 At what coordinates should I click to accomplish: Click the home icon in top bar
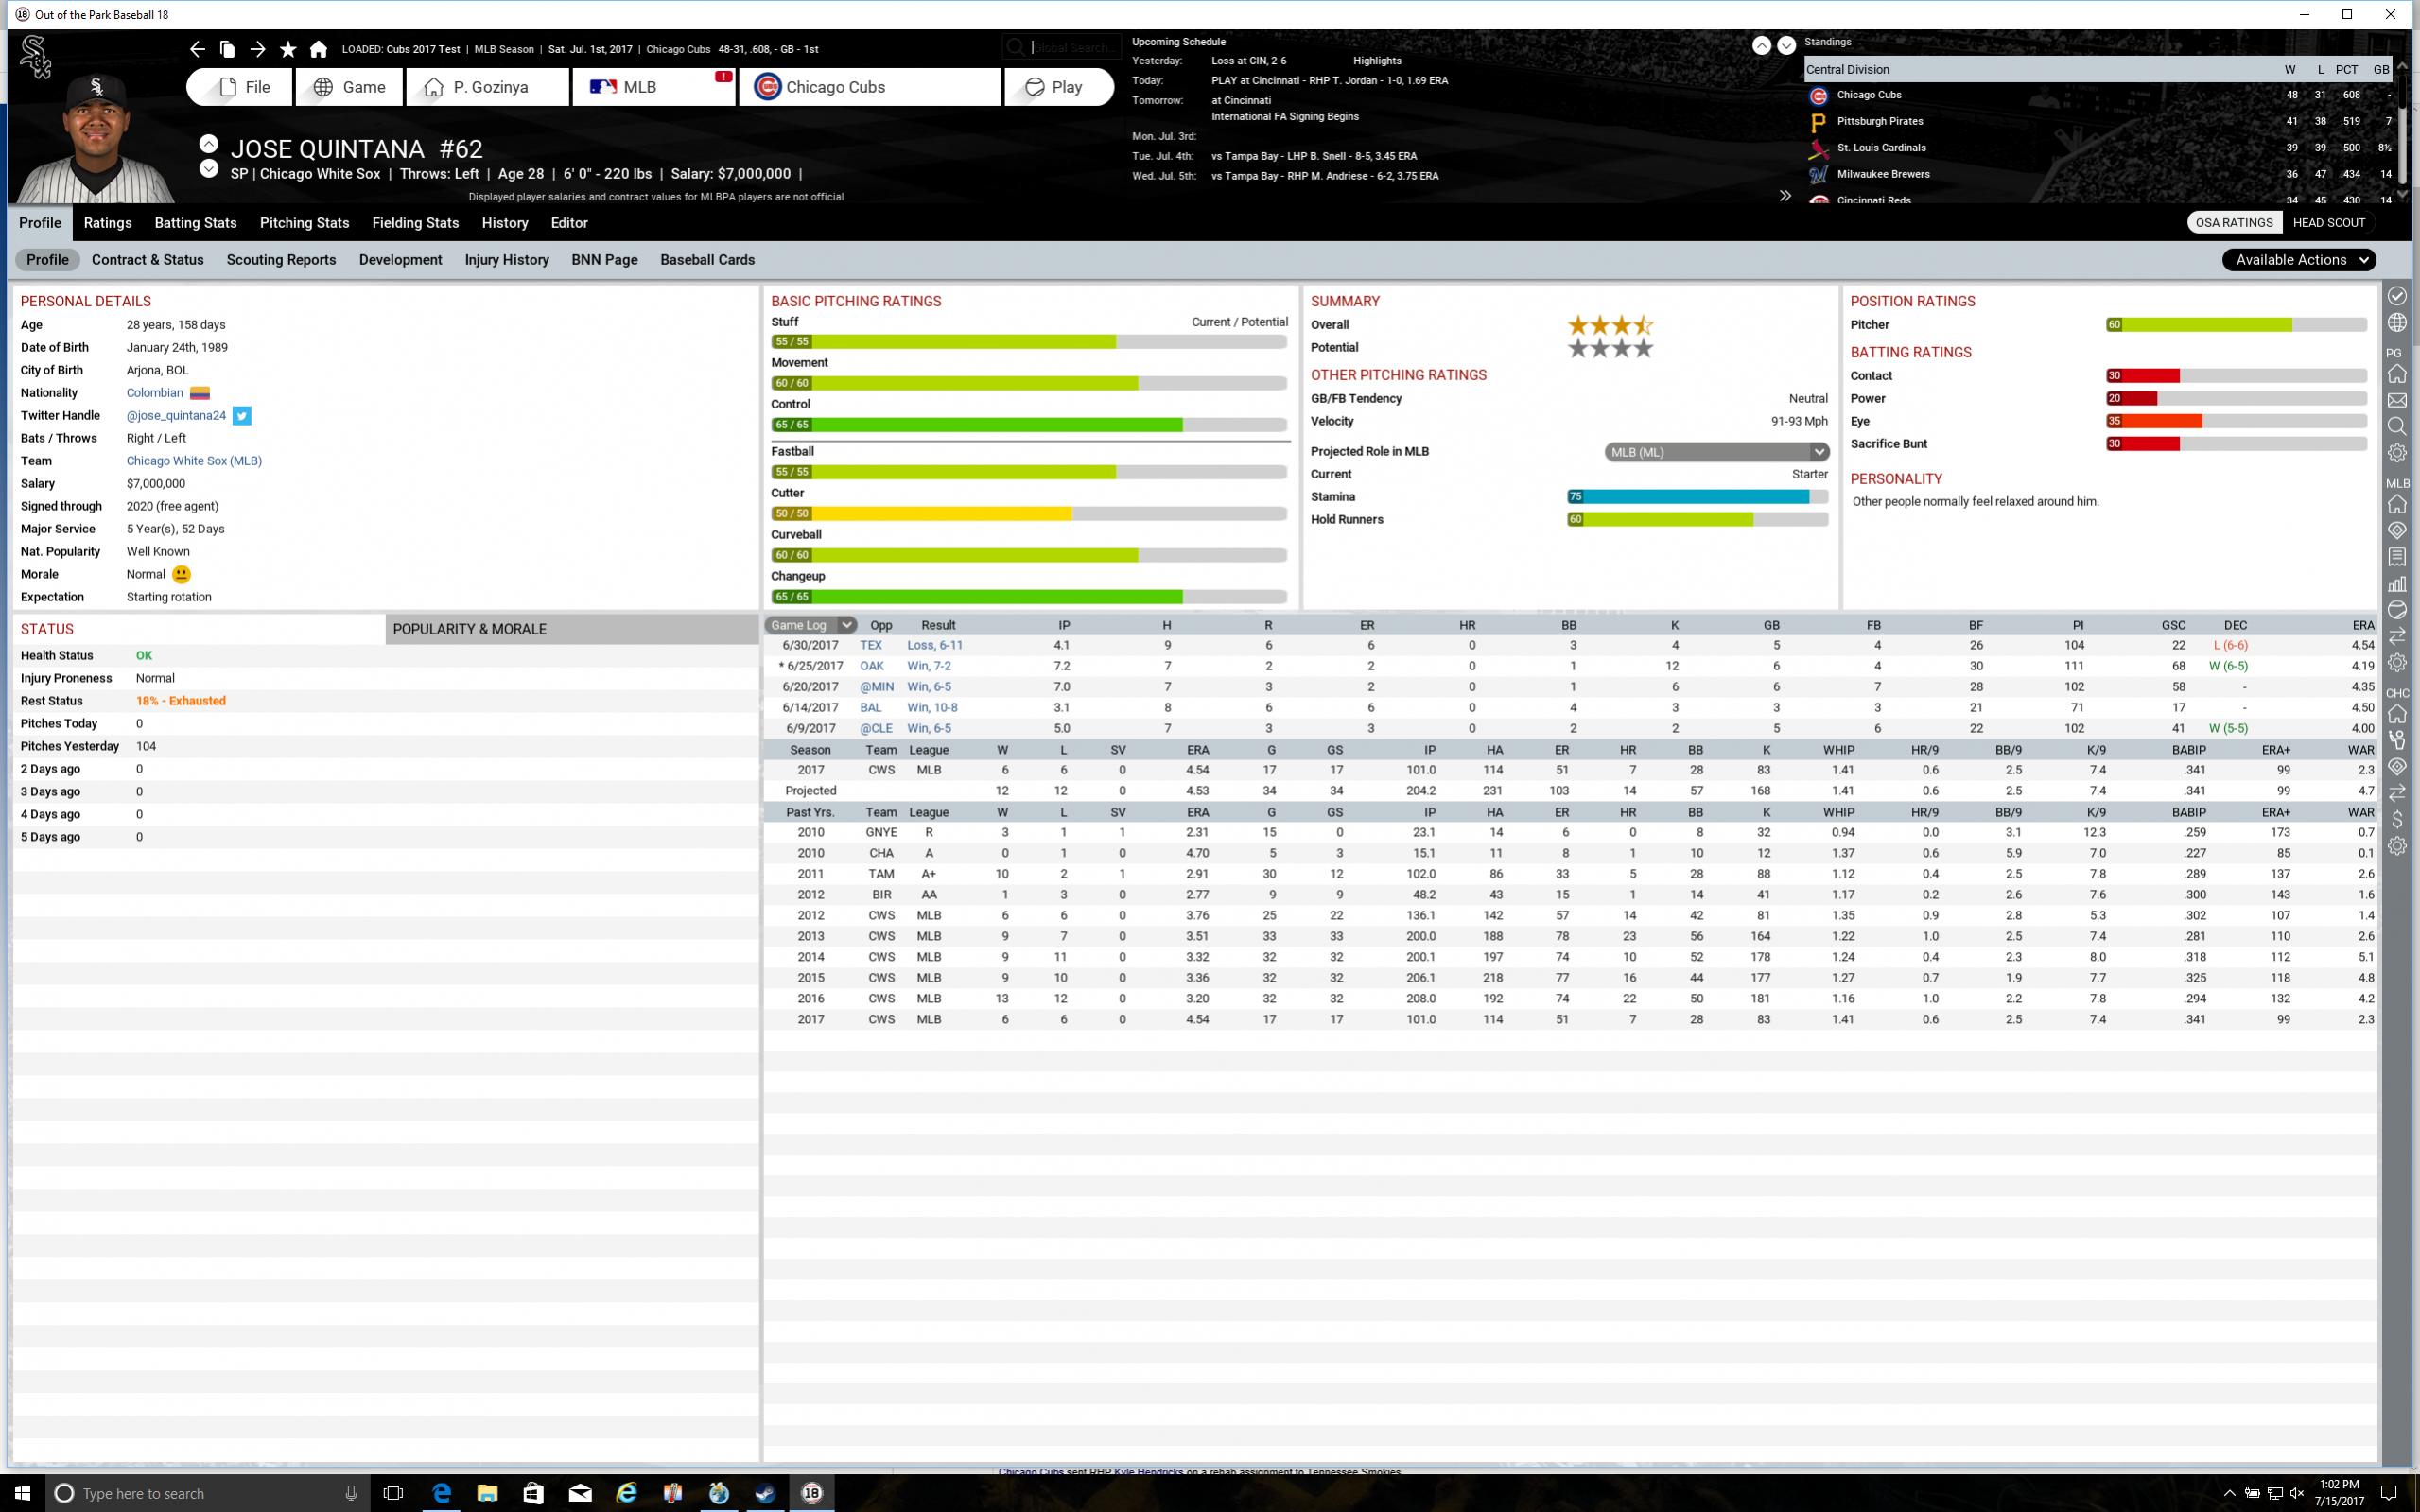tap(318, 49)
